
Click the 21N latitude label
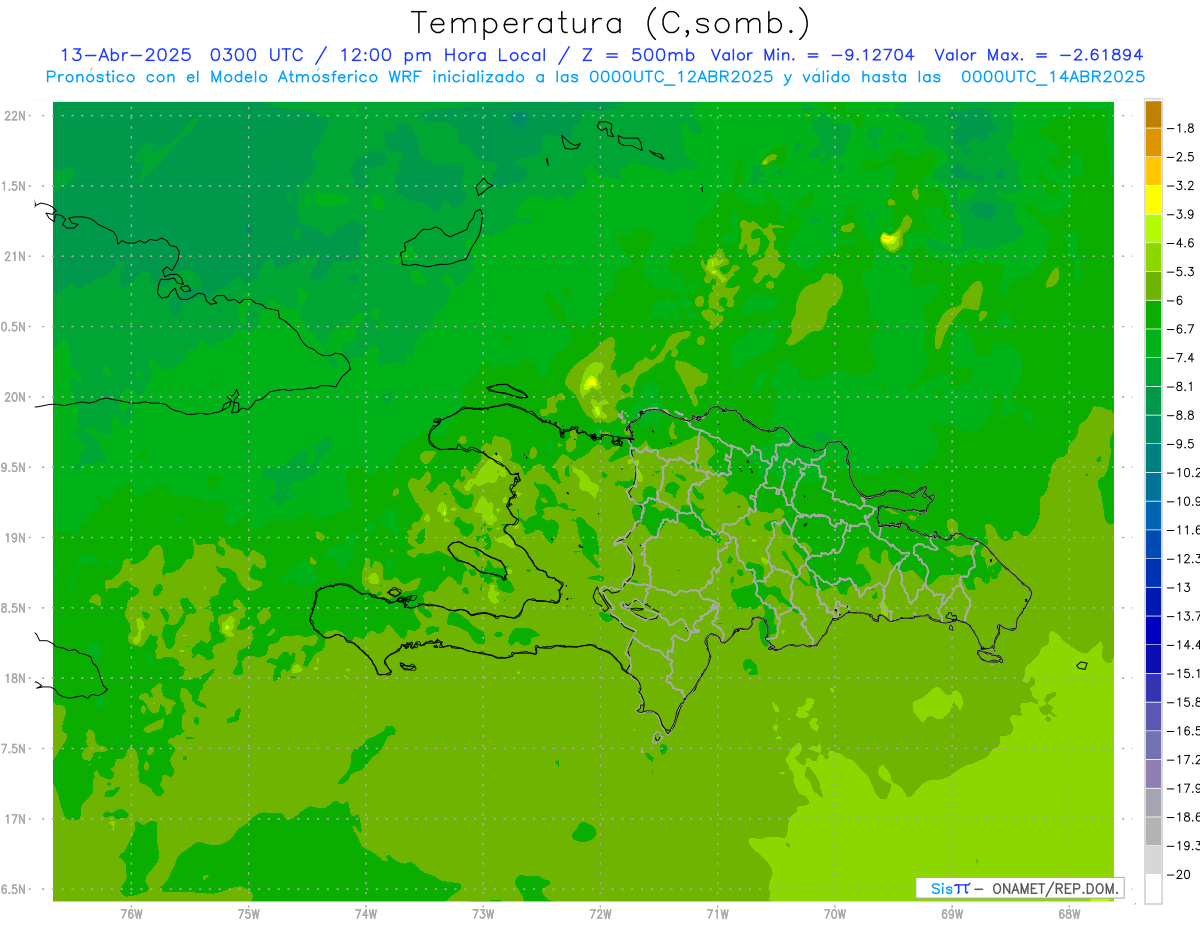coord(17,257)
